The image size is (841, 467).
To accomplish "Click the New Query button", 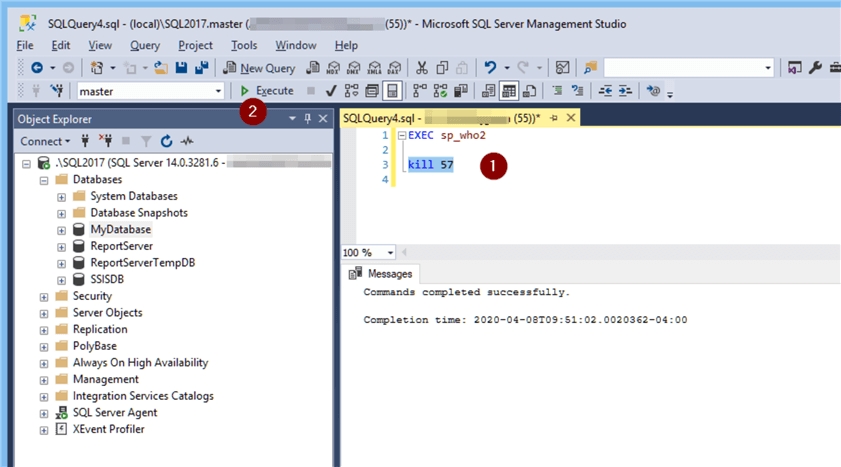I will [x=259, y=68].
